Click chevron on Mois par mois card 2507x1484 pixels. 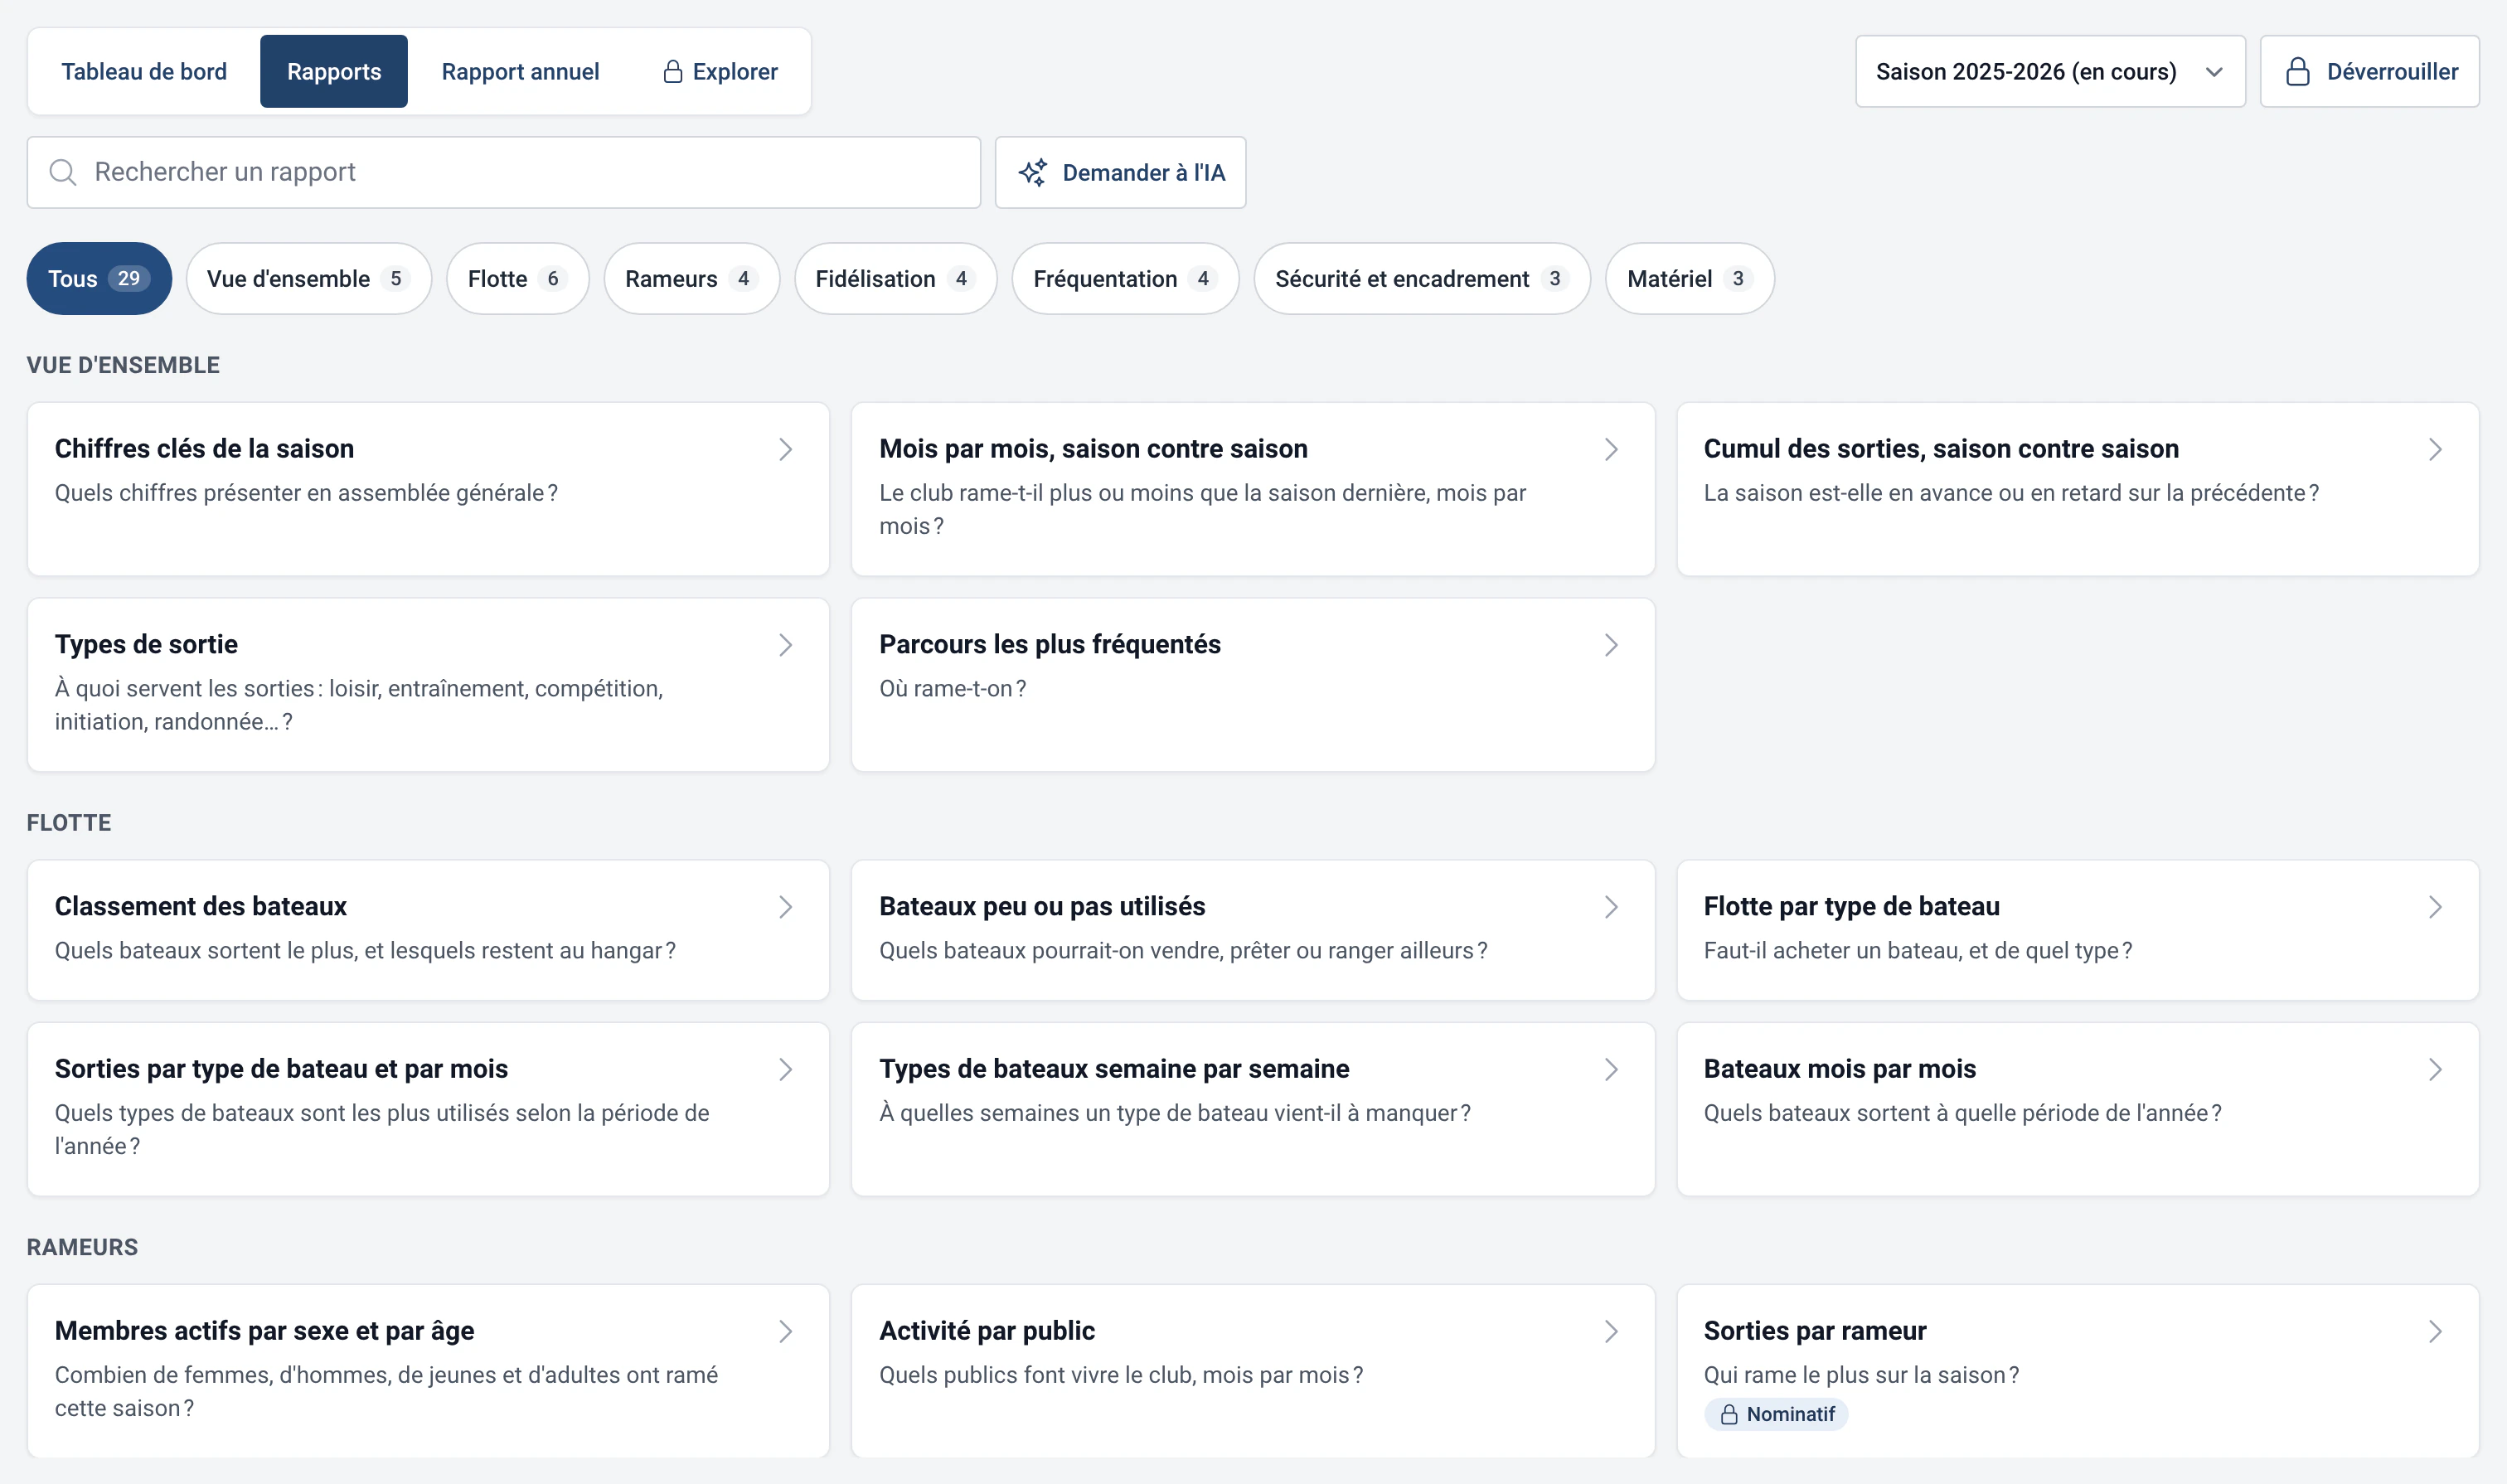[x=1611, y=449]
